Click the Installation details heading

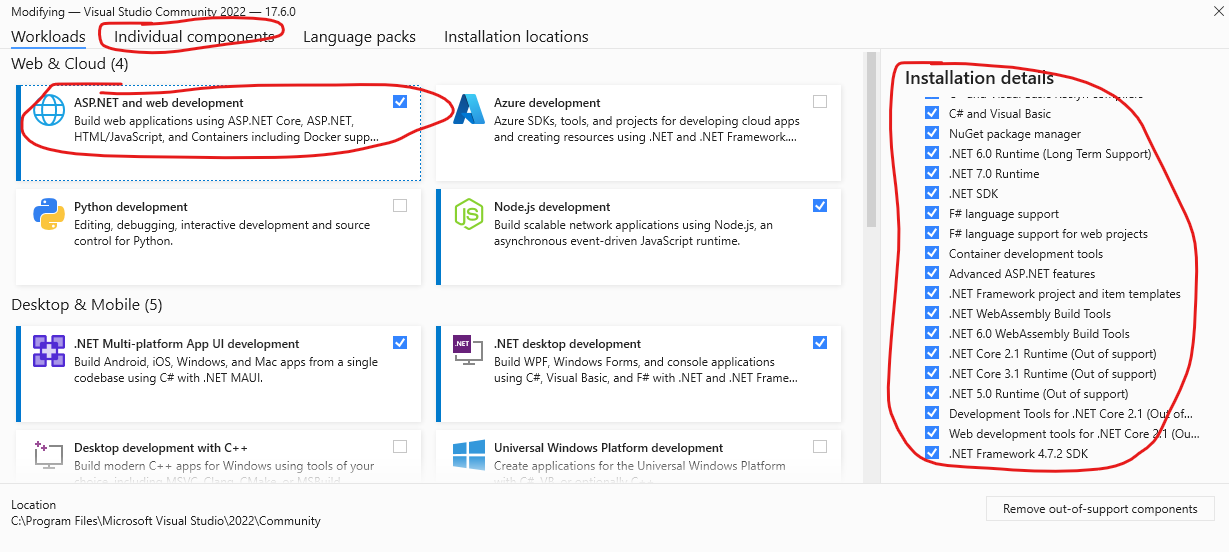tap(979, 78)
